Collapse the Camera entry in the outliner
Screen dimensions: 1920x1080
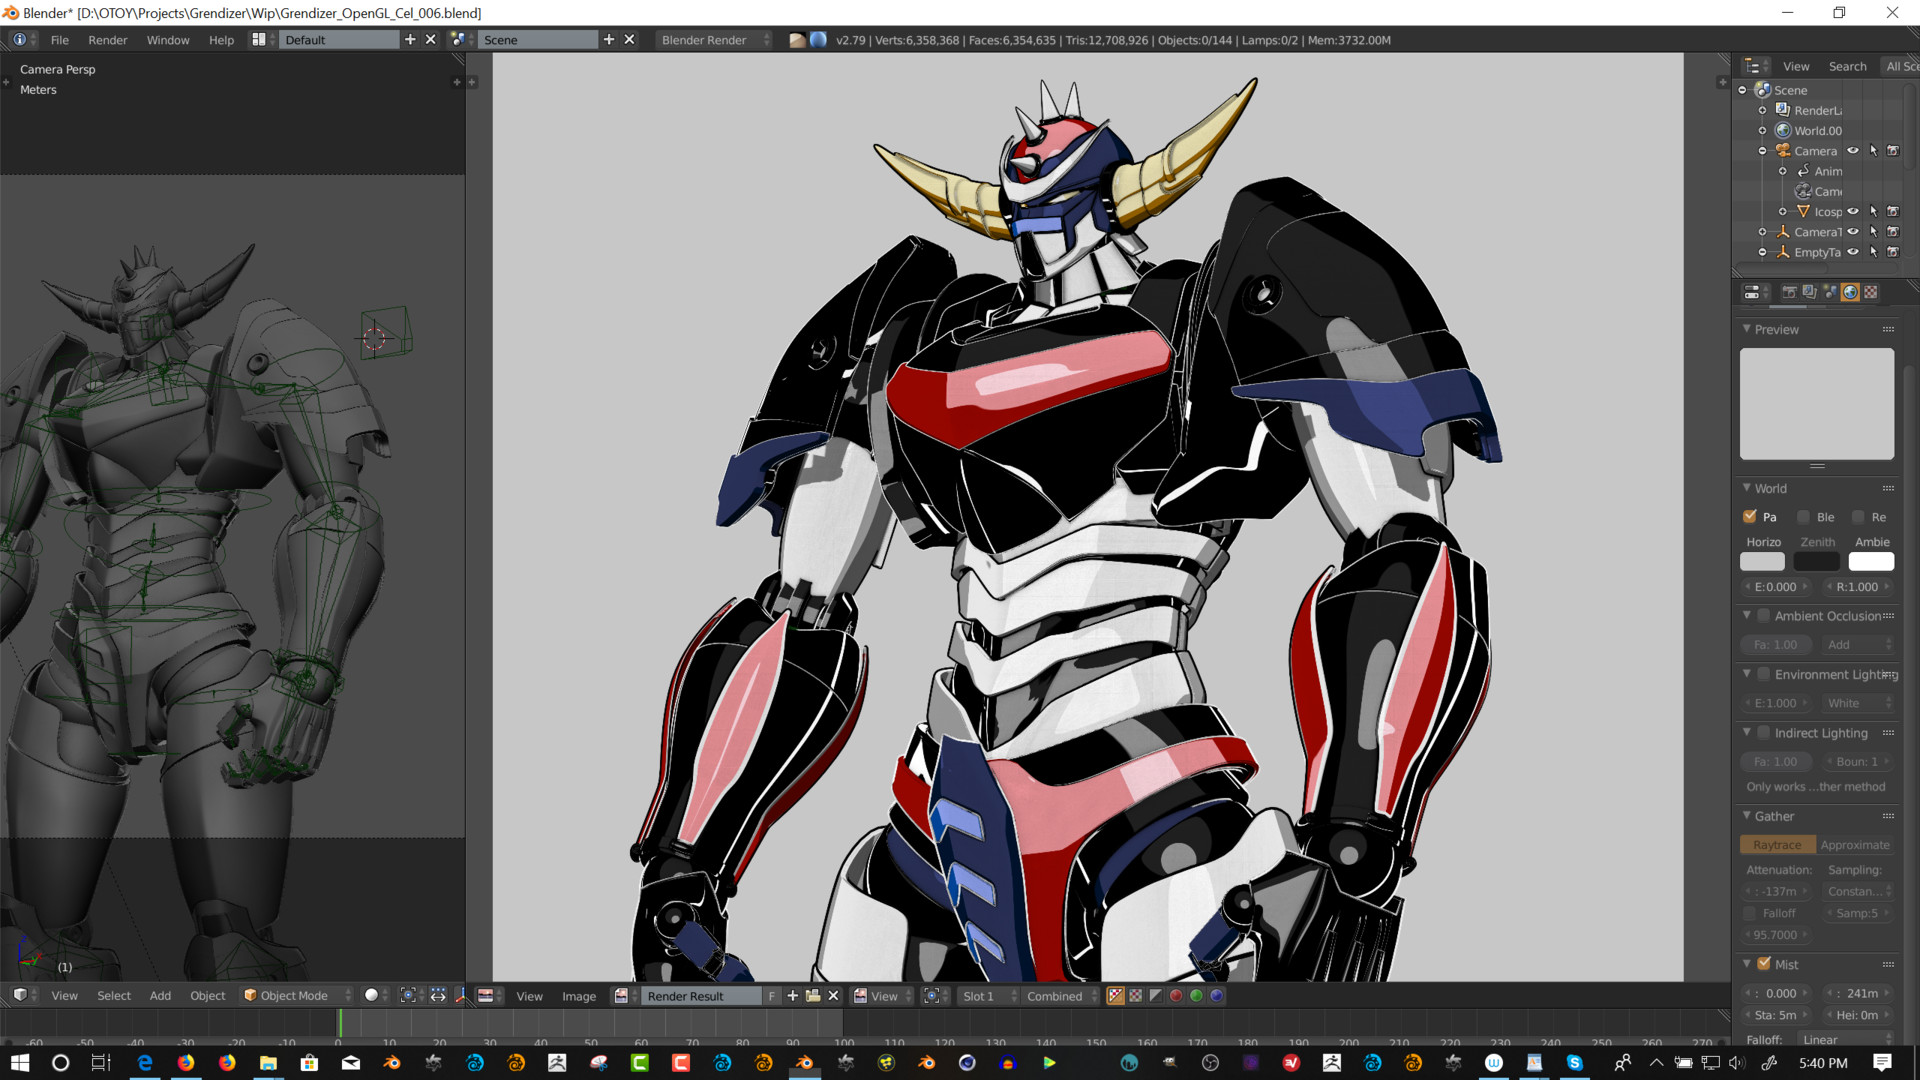tap(1762, 150)
